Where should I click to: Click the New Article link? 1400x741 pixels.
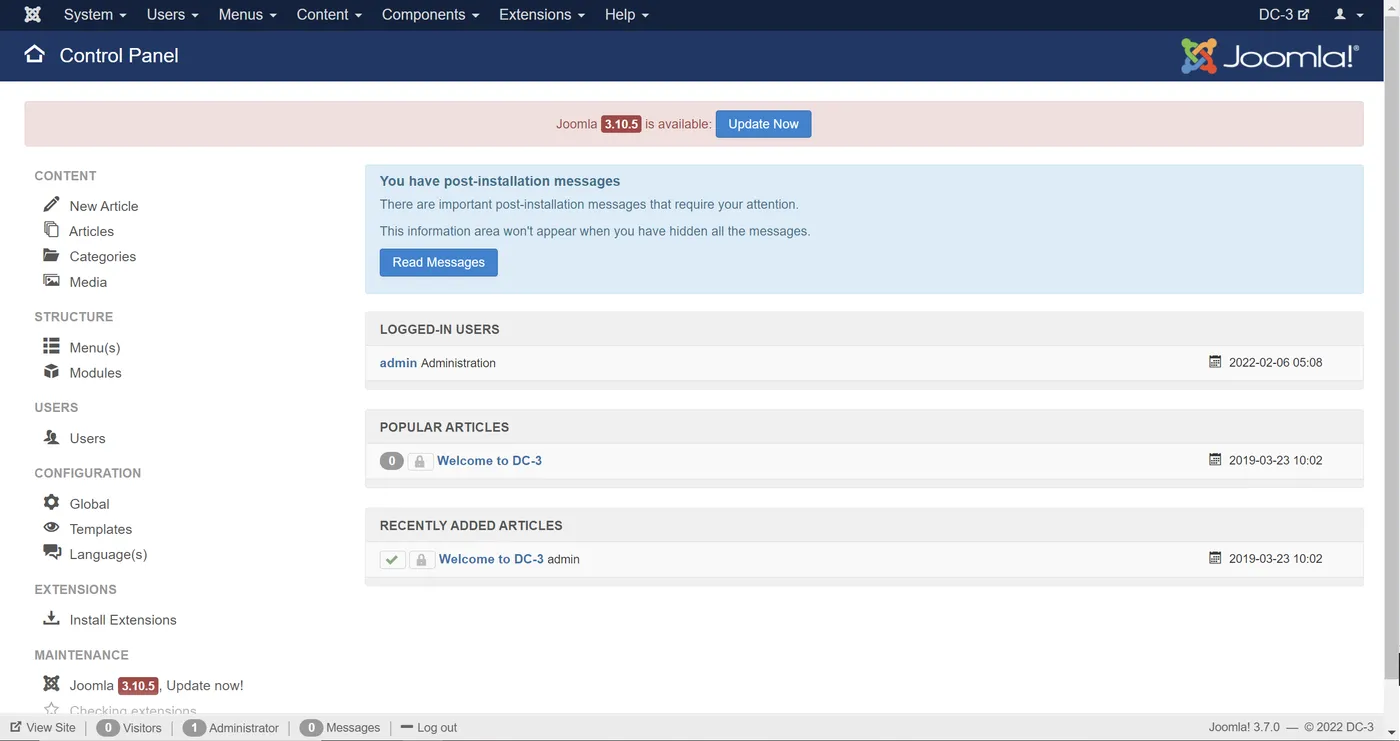tap(104, 206)
